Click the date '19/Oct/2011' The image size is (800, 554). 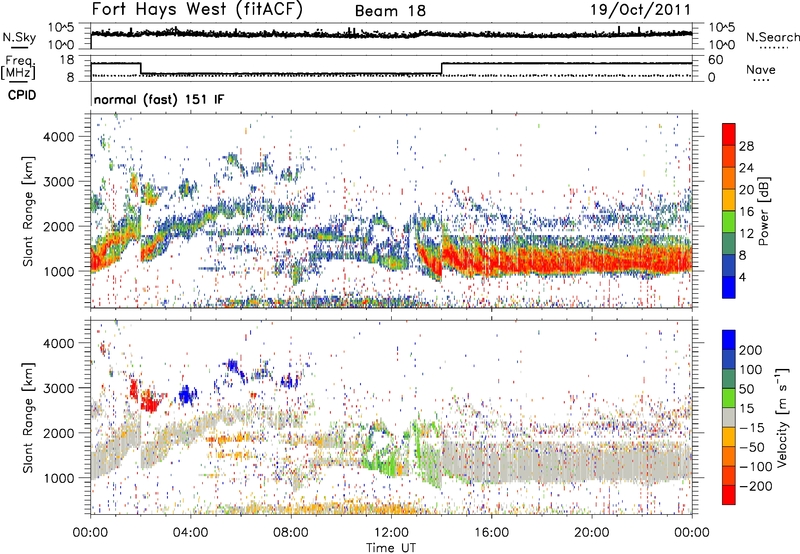[641, 10]
